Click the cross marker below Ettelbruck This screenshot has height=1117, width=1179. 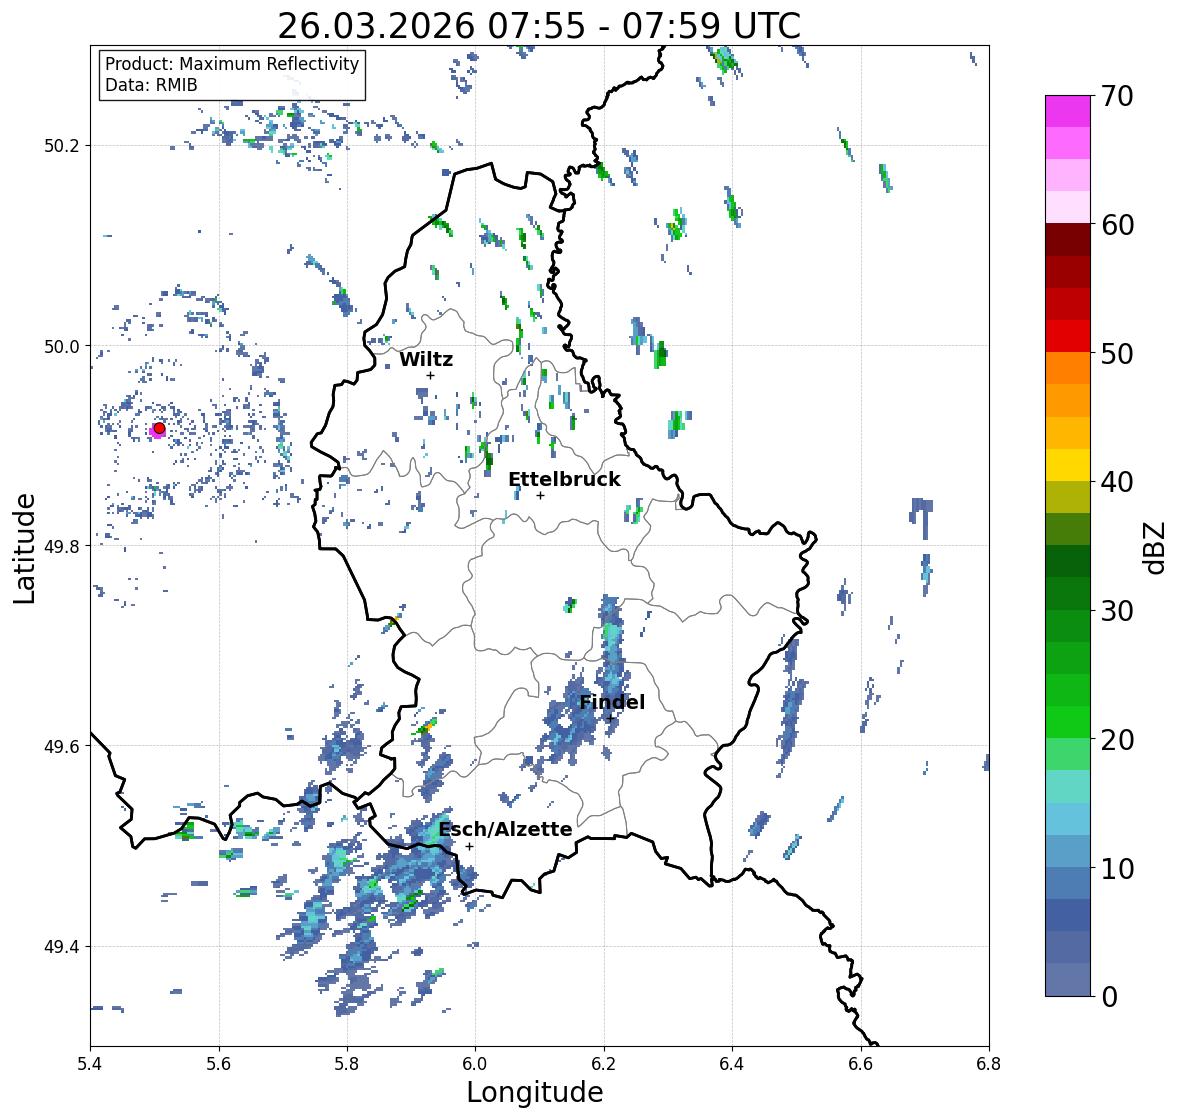point(540,495)
